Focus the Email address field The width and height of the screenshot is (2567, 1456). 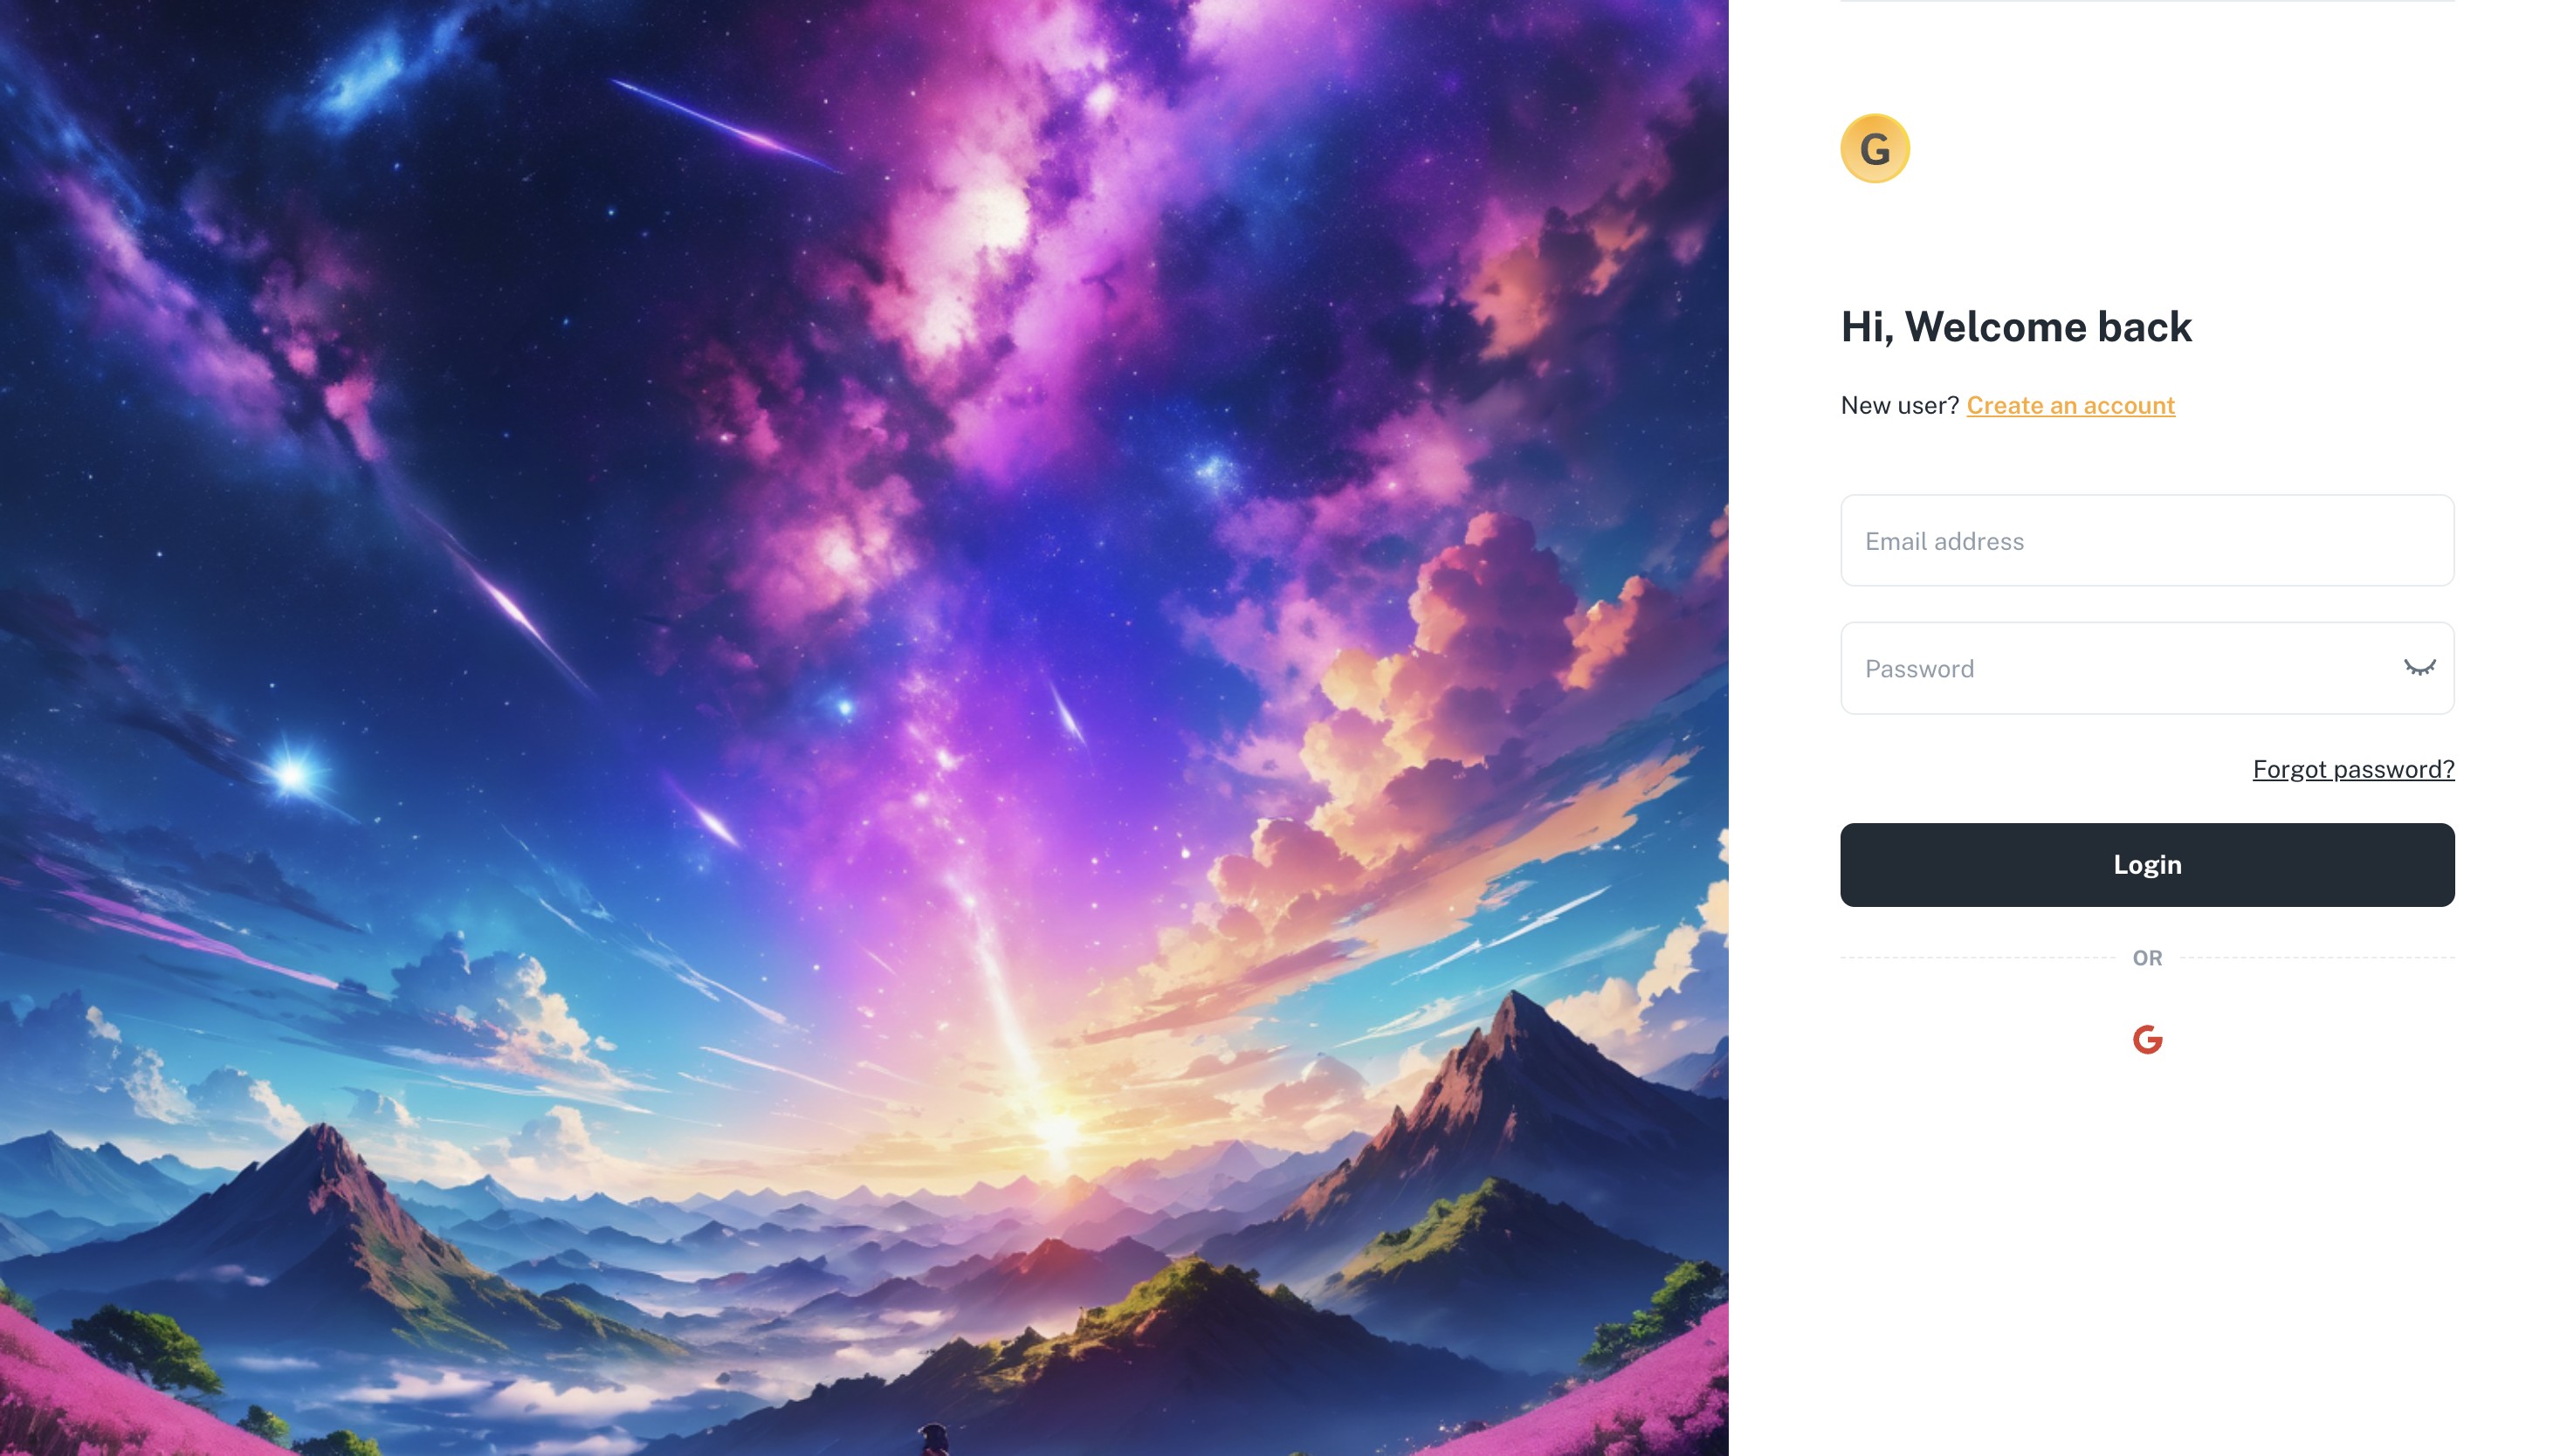(x=2146, y=541)
